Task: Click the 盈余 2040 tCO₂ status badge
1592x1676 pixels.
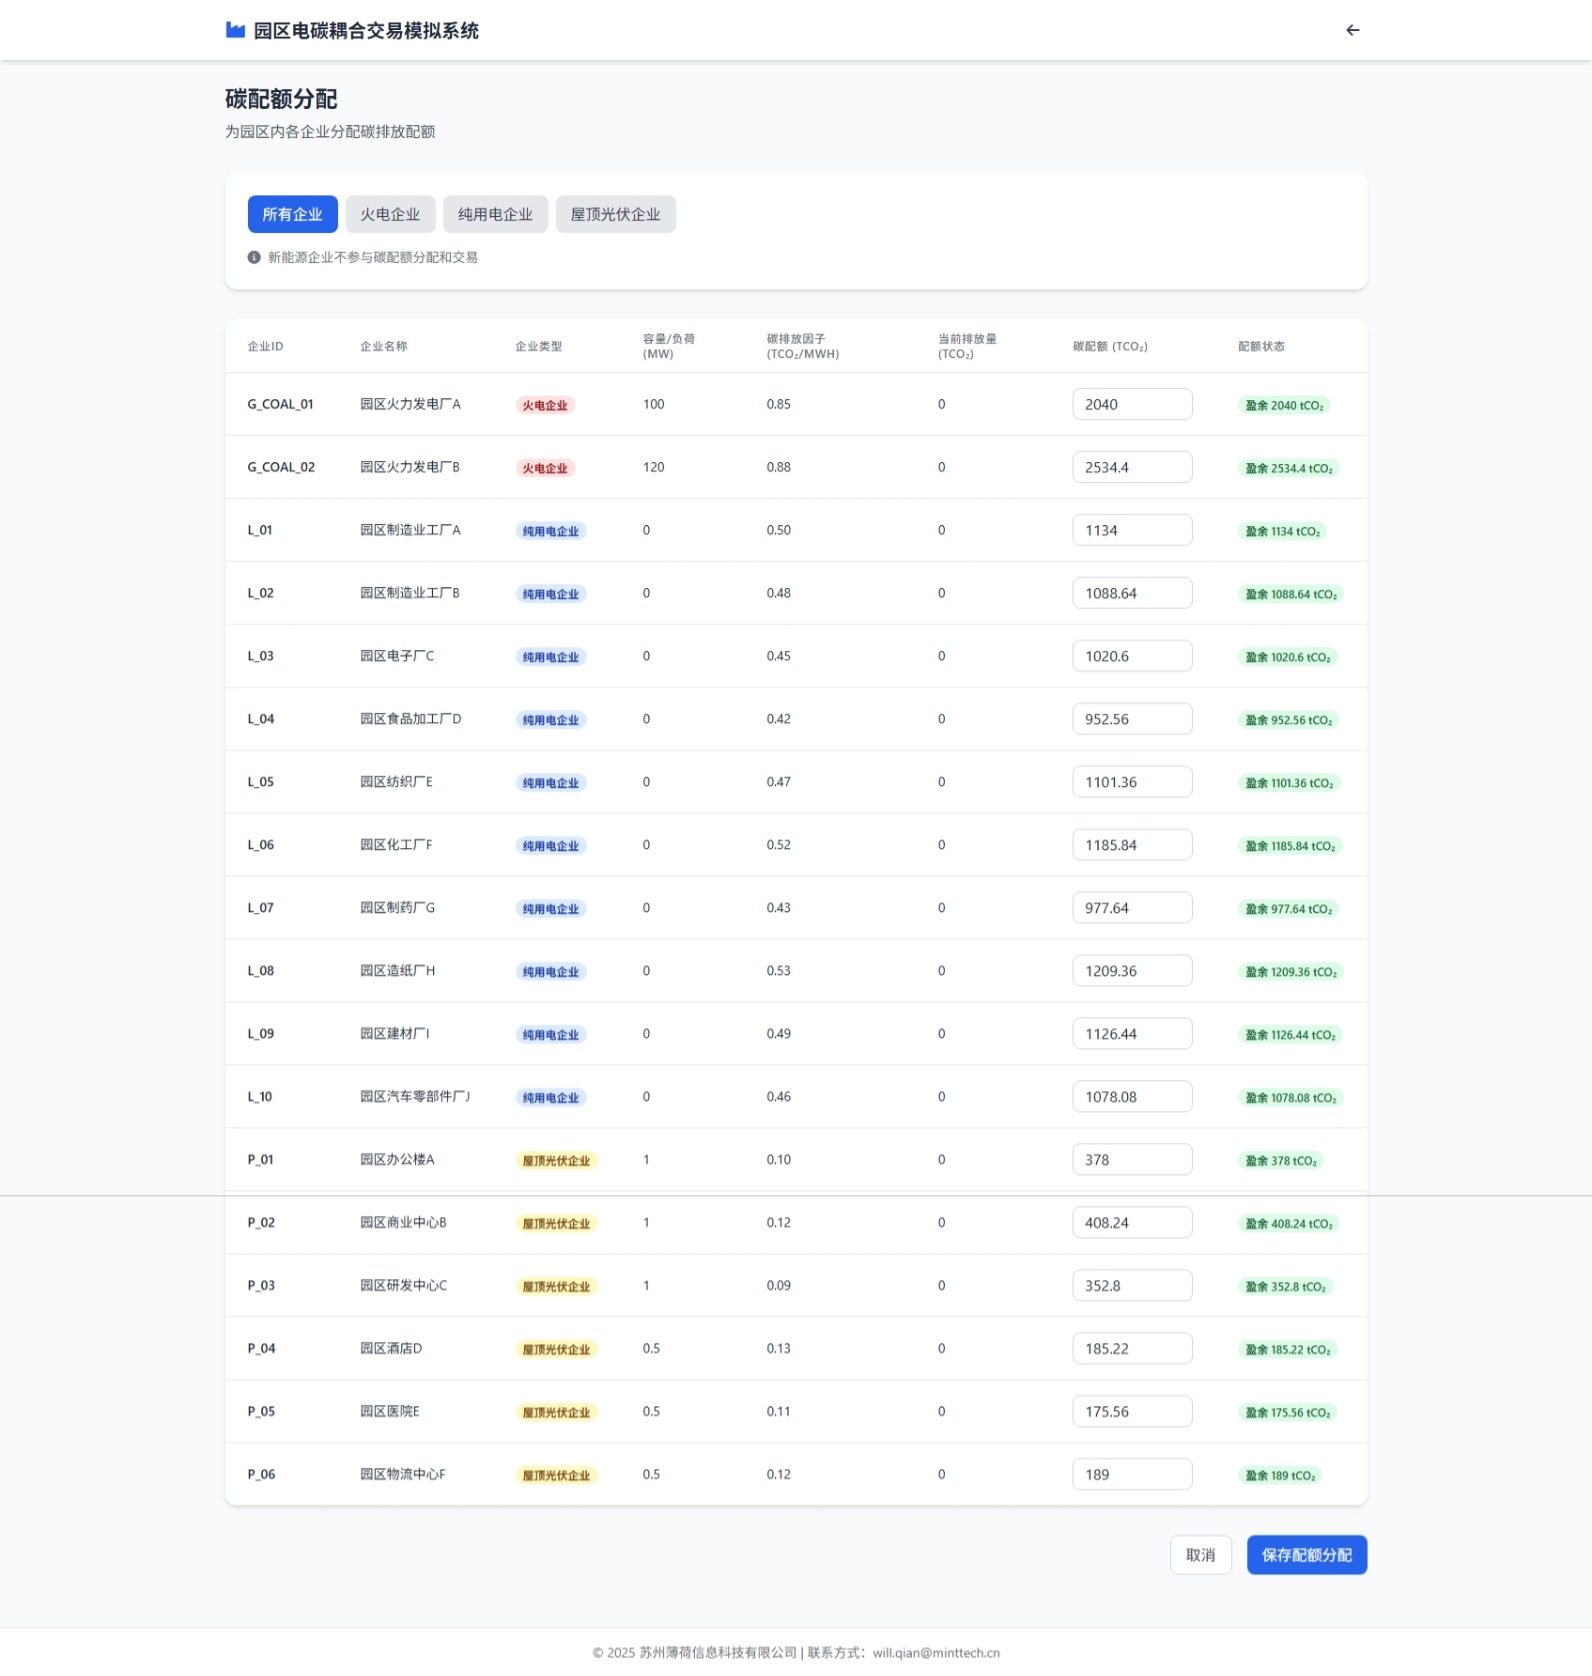Action: pyautogui.click(x=1284, y=405)
